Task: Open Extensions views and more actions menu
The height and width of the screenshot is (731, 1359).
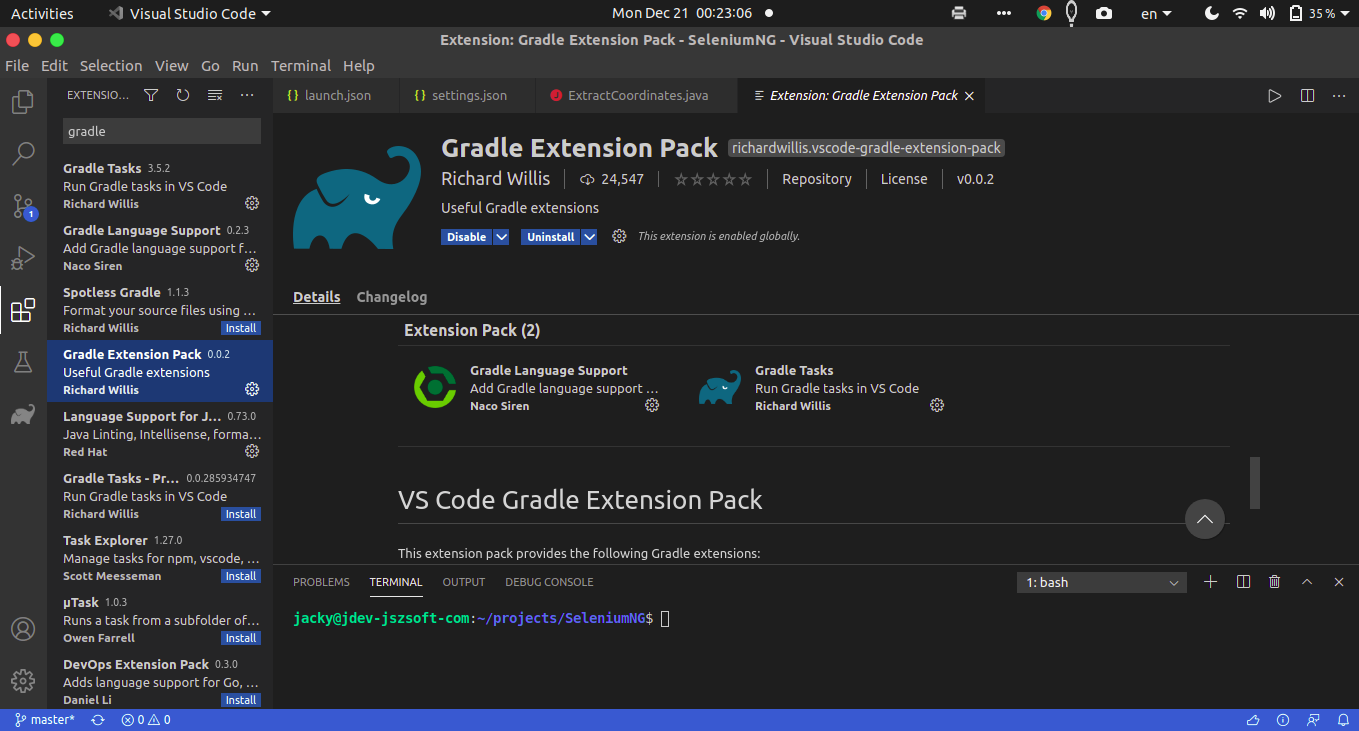Action: point(247,95)
